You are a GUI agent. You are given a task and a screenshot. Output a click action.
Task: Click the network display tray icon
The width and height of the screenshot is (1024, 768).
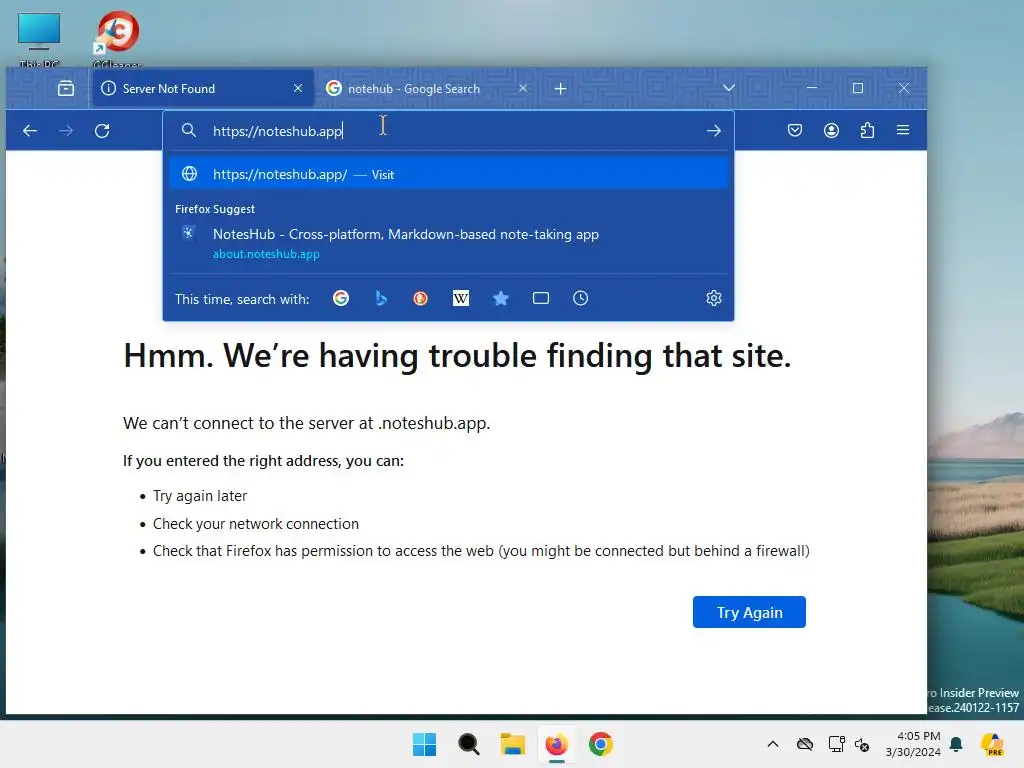tap(837, 744)
